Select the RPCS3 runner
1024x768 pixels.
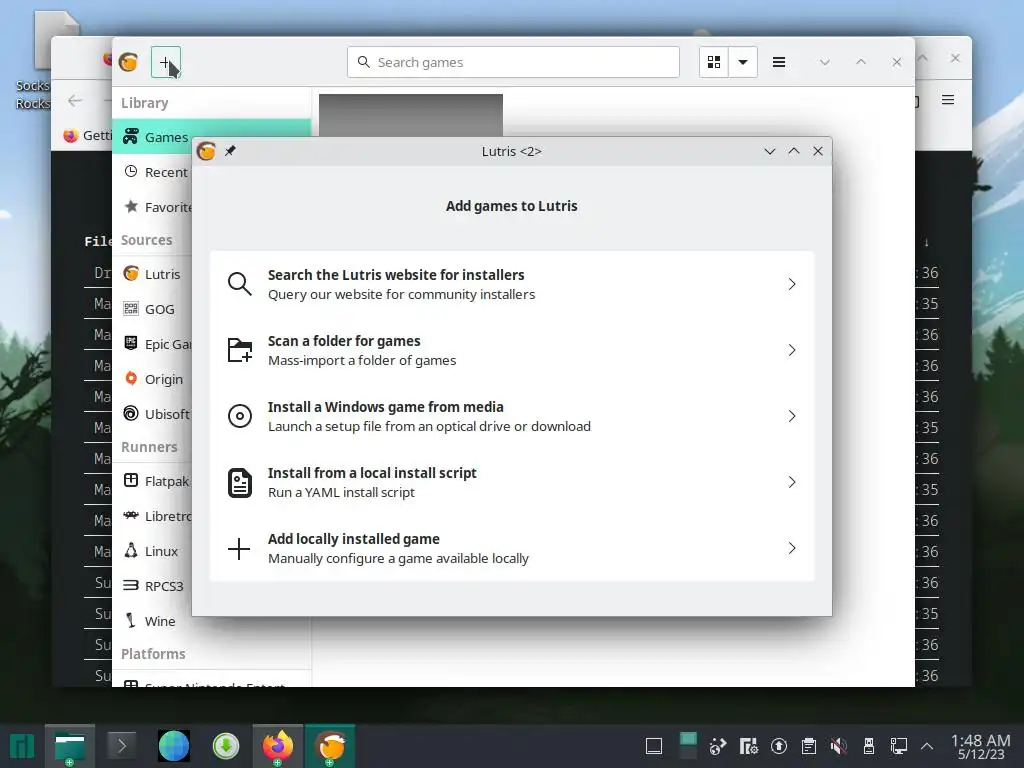(x=153, y=586)
